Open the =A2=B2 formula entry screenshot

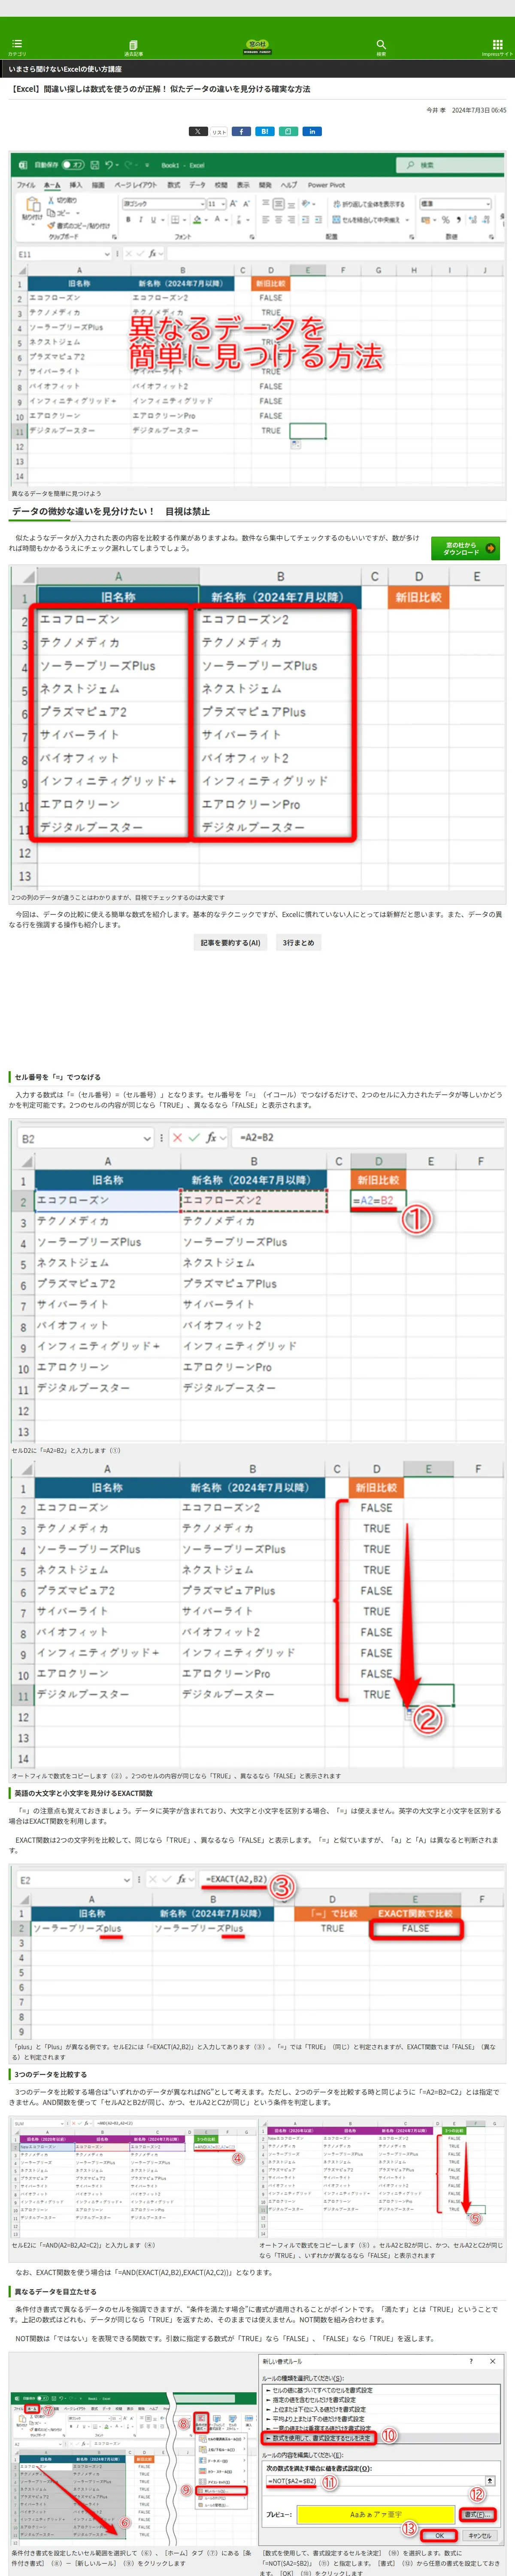[x=257, y=1283]
